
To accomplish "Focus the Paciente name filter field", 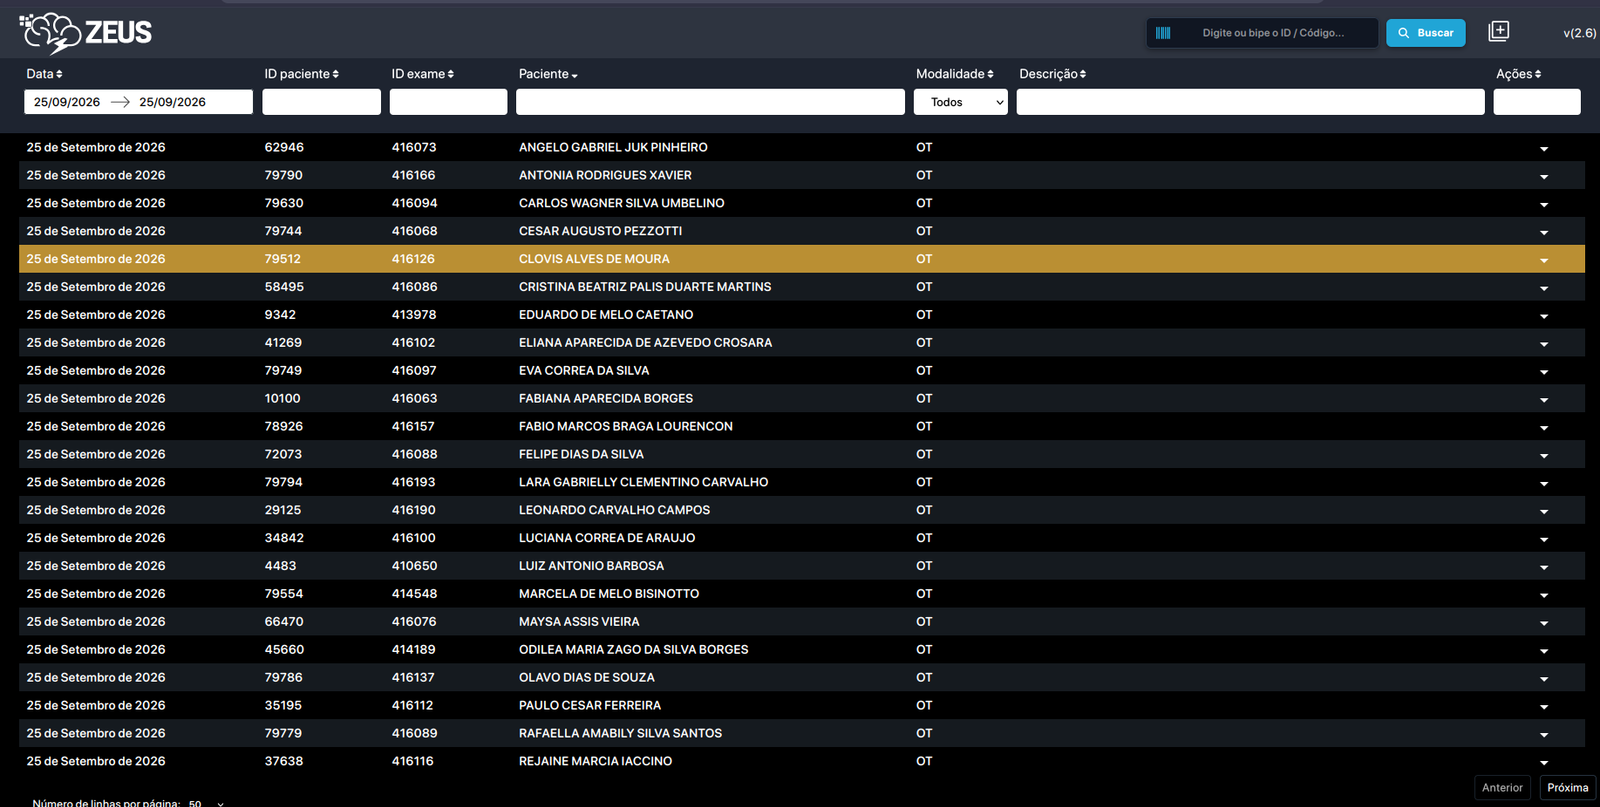I will (x=710, y=102).
